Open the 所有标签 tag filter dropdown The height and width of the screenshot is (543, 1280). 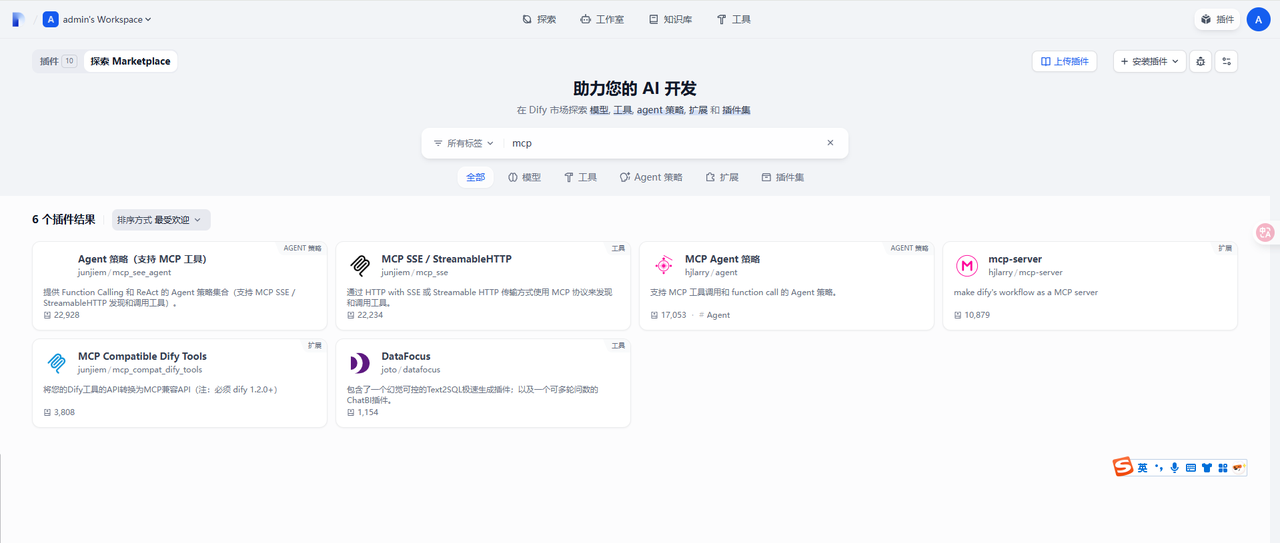(463, 143)
